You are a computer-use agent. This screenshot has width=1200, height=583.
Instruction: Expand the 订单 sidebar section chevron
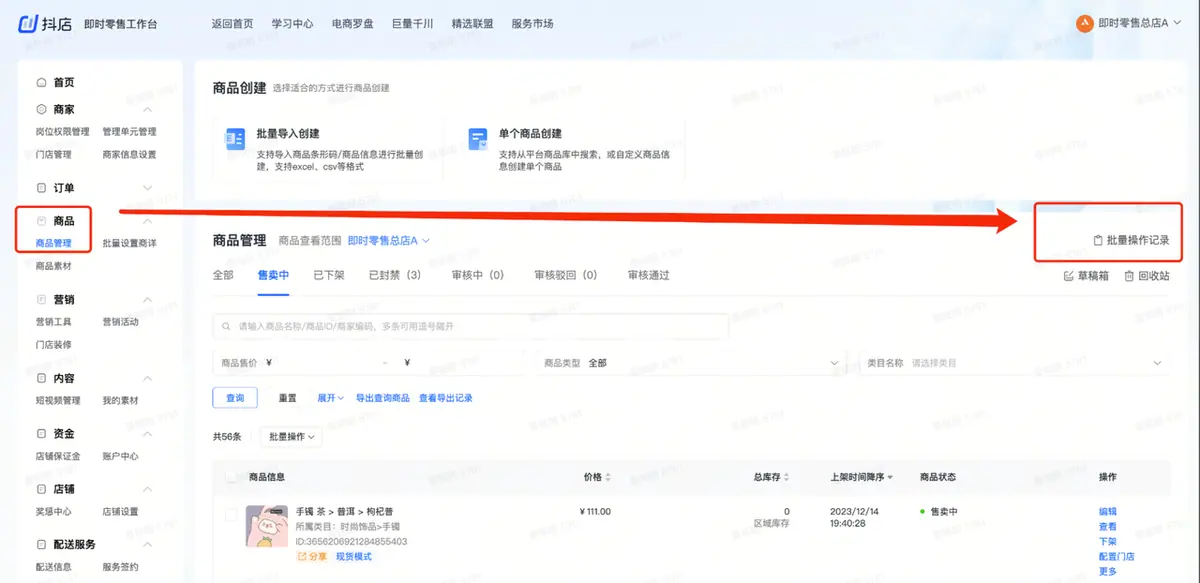point(148,188)
